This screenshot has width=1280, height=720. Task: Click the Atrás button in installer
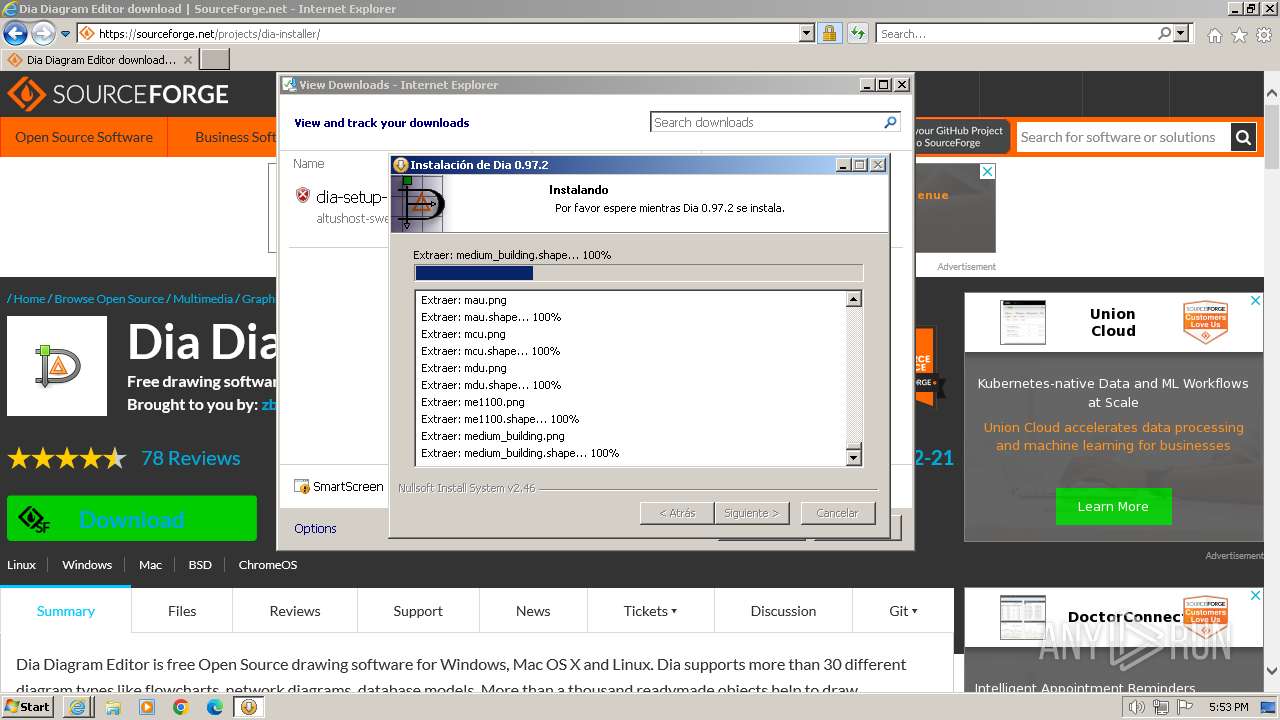(x=677, y=513)
